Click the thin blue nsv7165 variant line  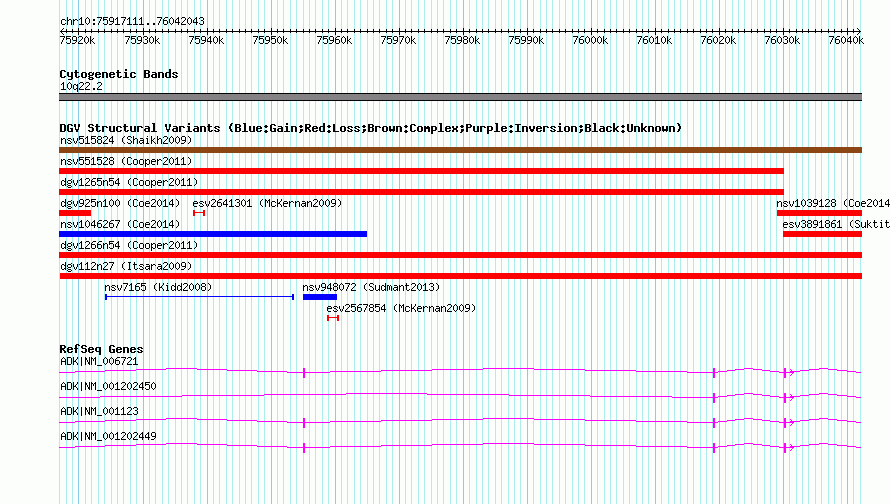199,297
